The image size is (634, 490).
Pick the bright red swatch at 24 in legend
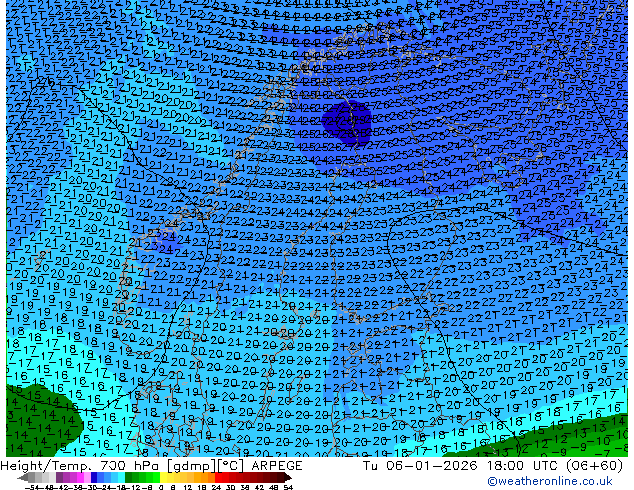pyautogui.click(x=218, y=477)
